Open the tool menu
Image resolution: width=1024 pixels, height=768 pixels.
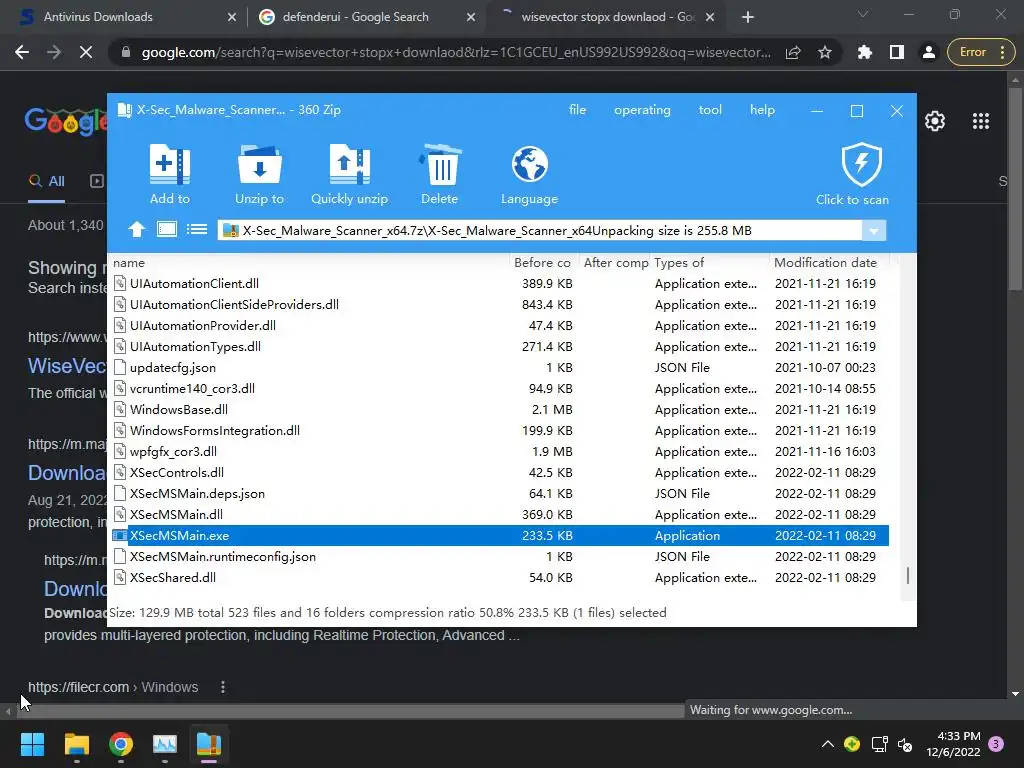(710, 110)
